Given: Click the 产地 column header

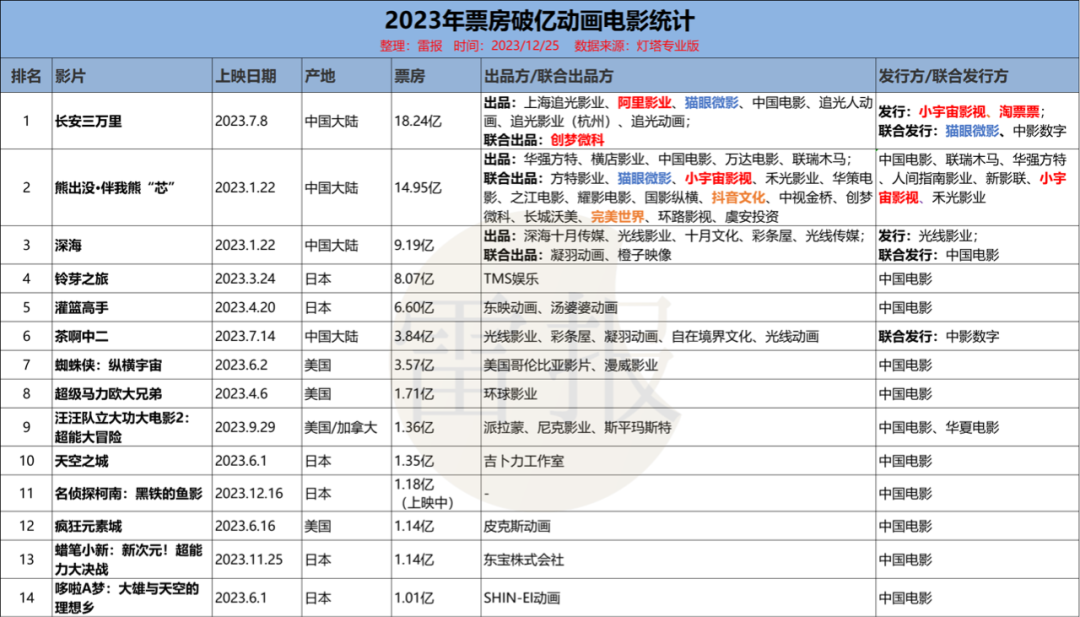Looking at the screenshot, I should tap(320, 77).
